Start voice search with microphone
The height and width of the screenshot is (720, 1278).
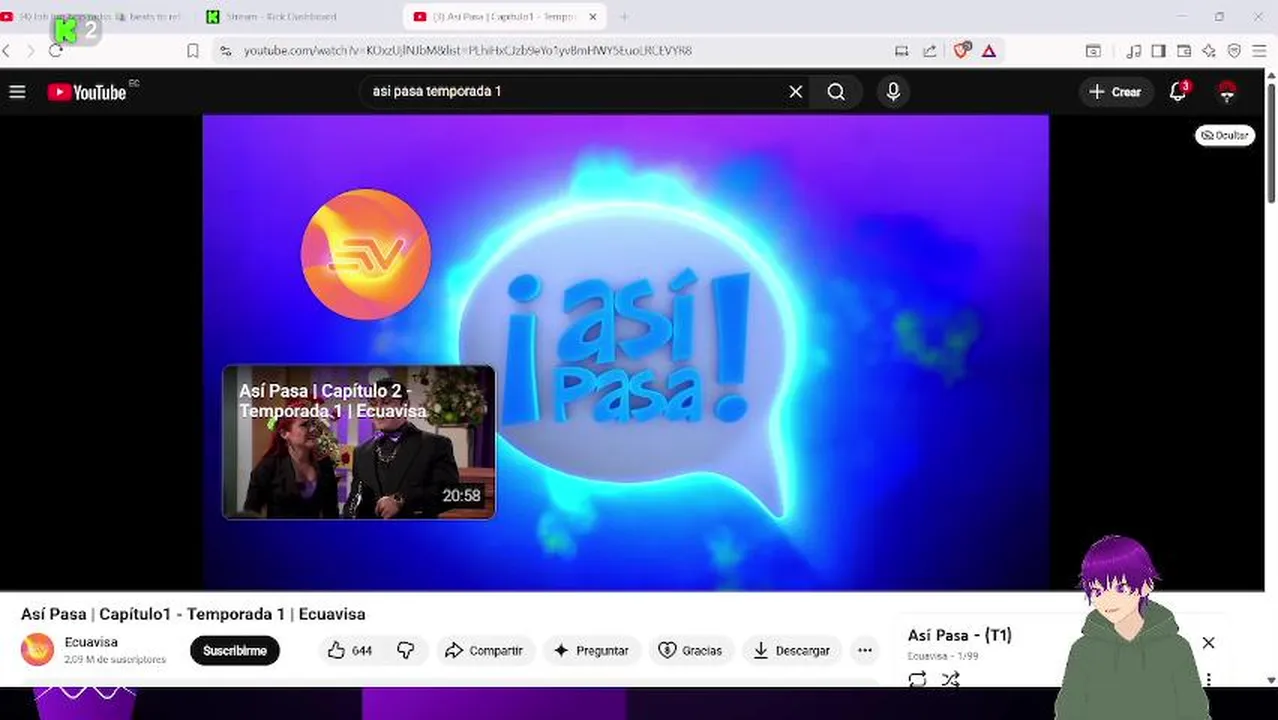click(x=893, y=92)
